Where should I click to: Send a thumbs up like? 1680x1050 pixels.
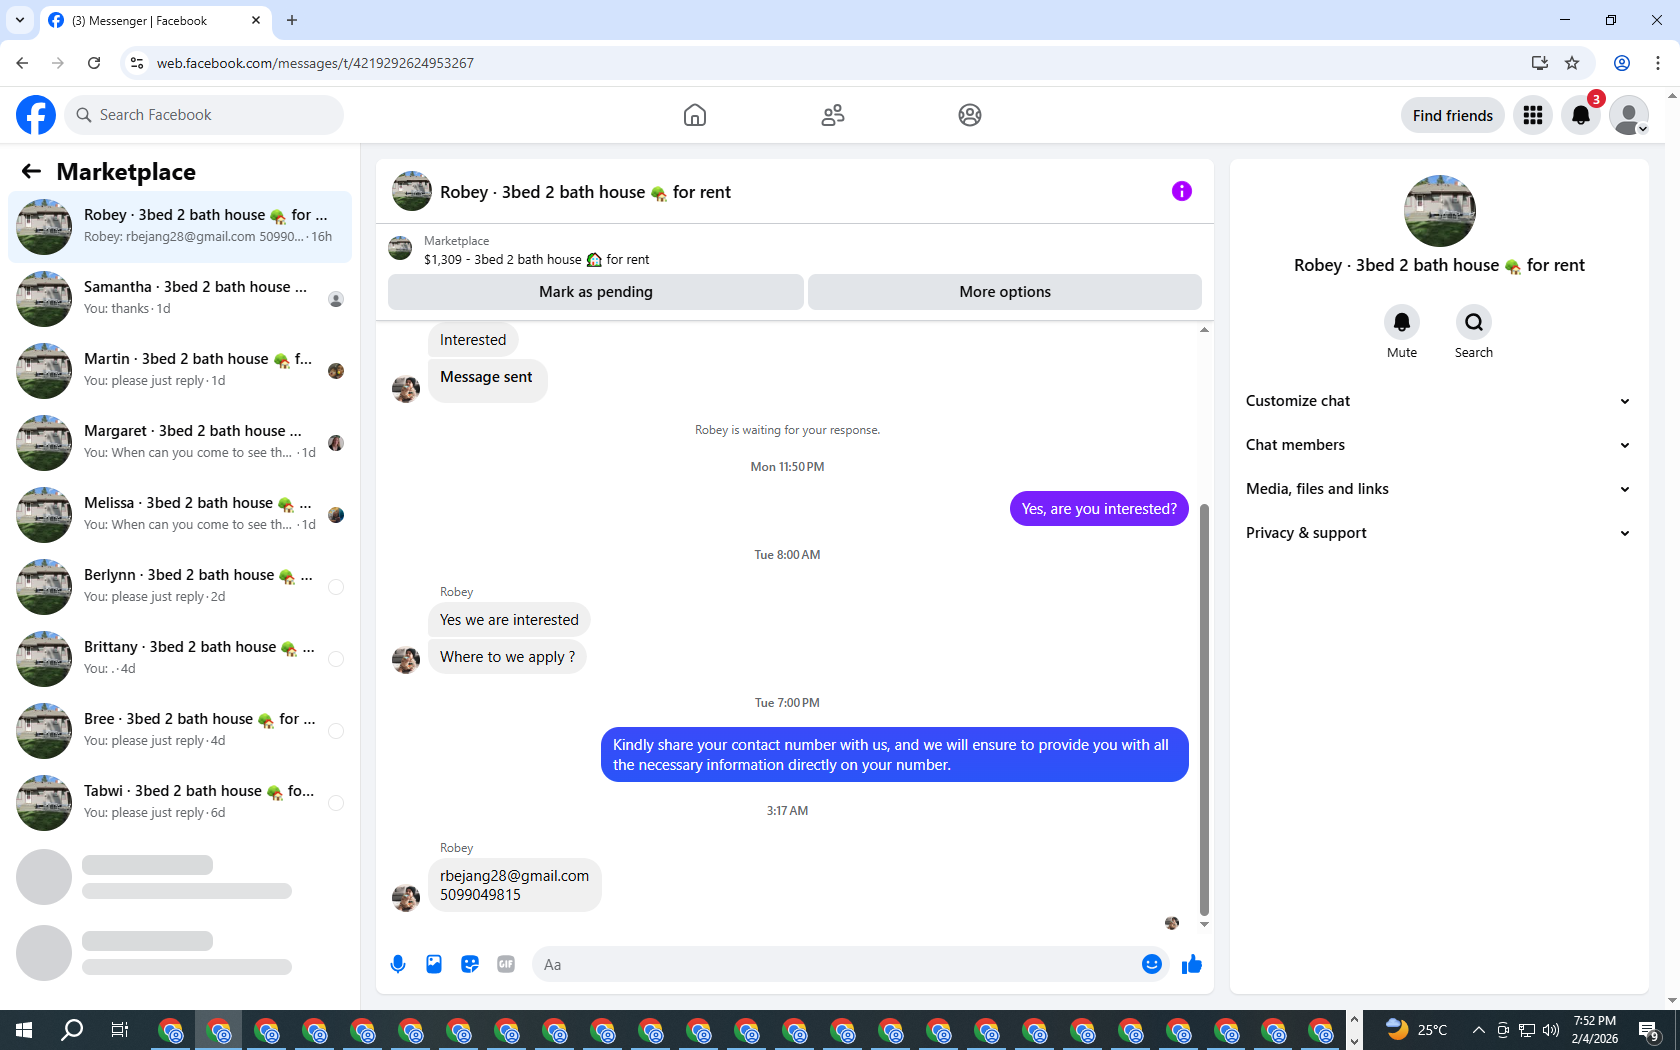tap(1192, 964)
